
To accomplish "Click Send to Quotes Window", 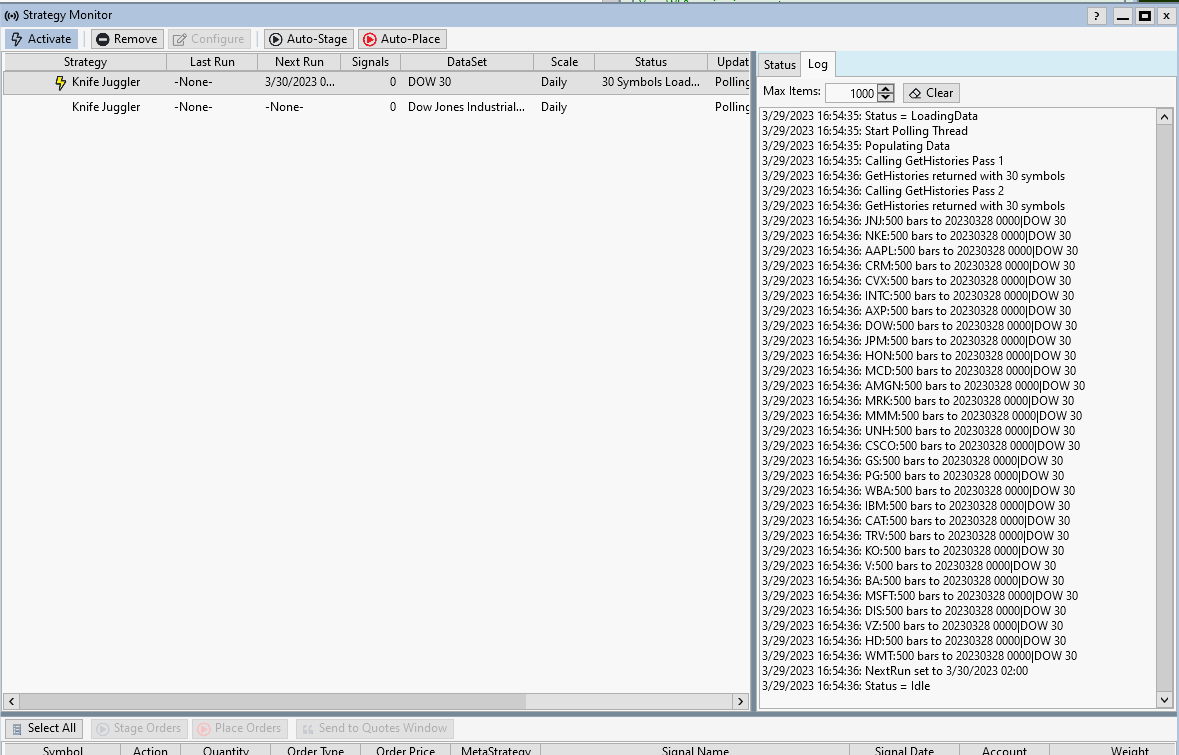I will coord(374,728).
